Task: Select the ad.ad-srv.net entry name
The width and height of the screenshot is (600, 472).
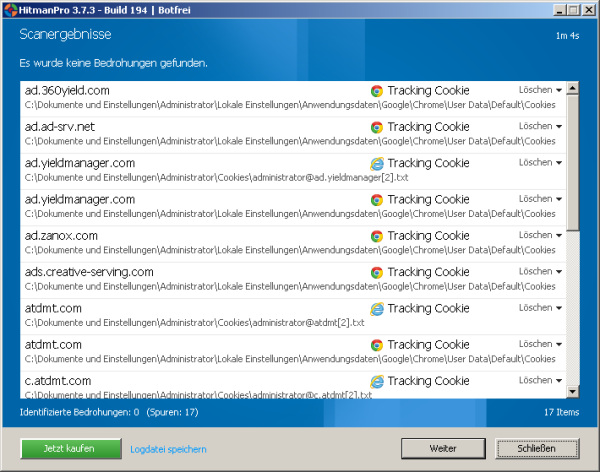Action: click(60, 127)
